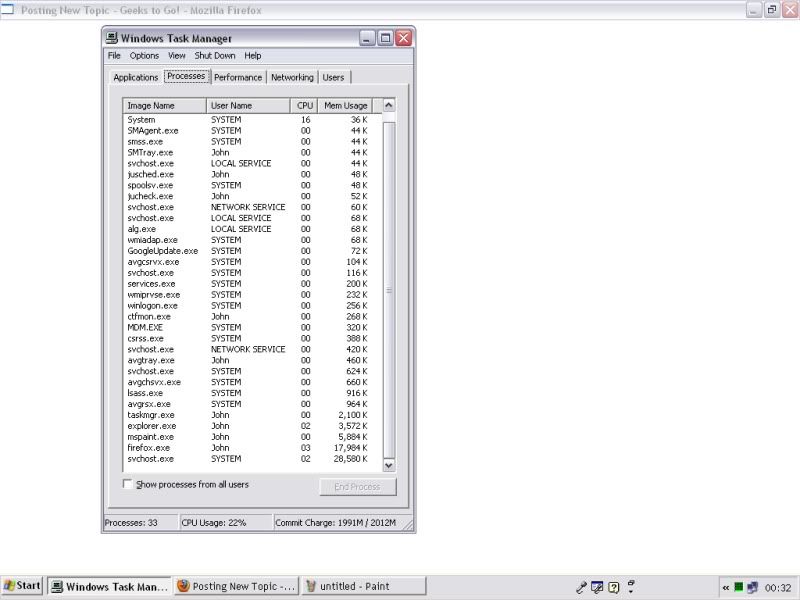Switch to the Performance tab
Image resolution: width=800 pixels, height=600 pixels.
click(x=238, y=77)
